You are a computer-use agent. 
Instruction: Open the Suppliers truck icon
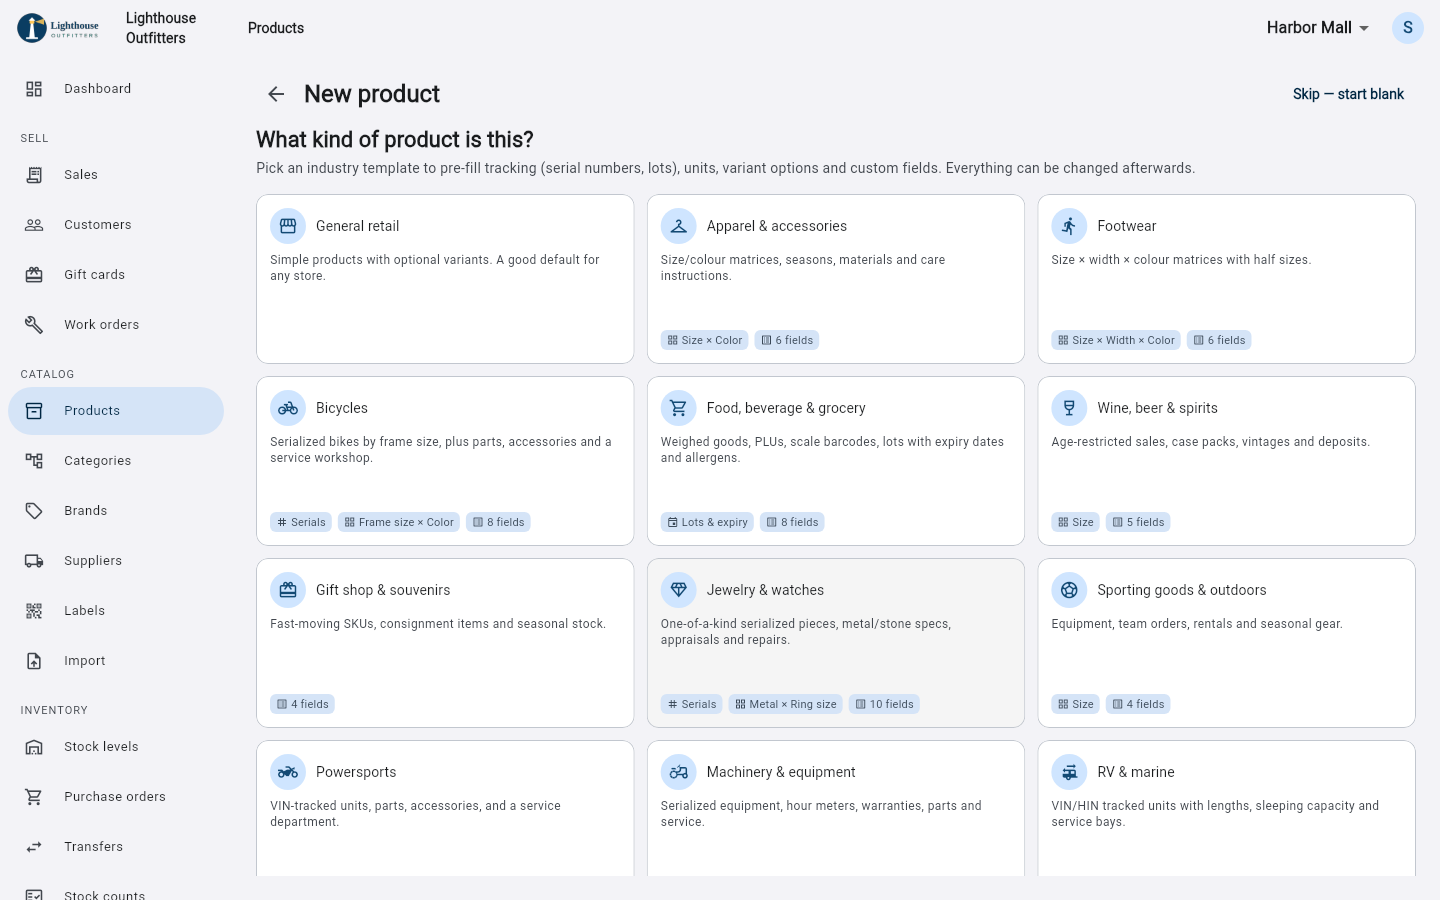coord(34,561)
